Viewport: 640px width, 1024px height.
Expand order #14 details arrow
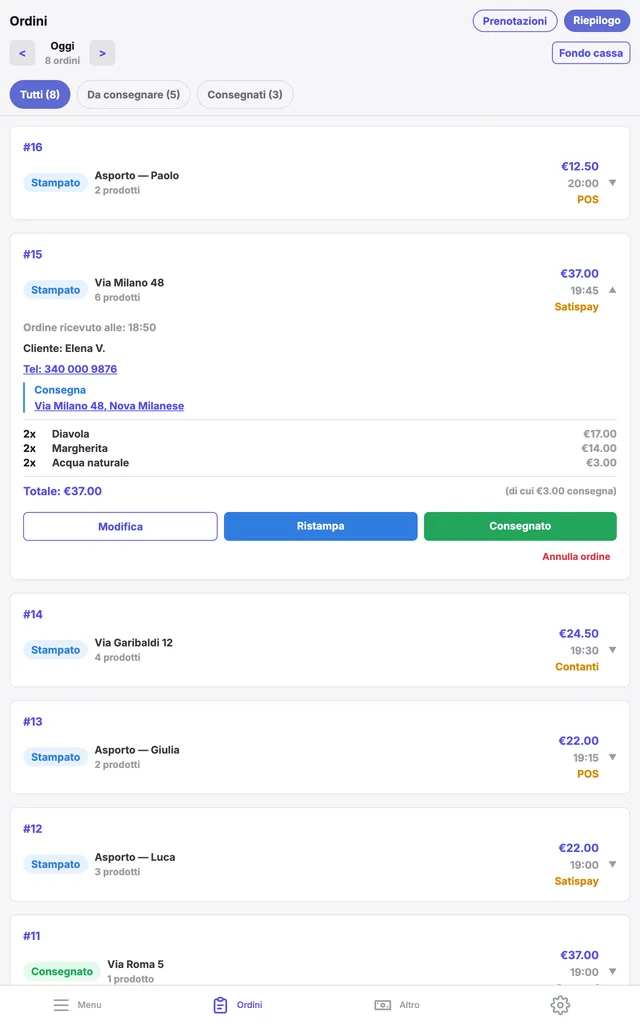point(613,650)
